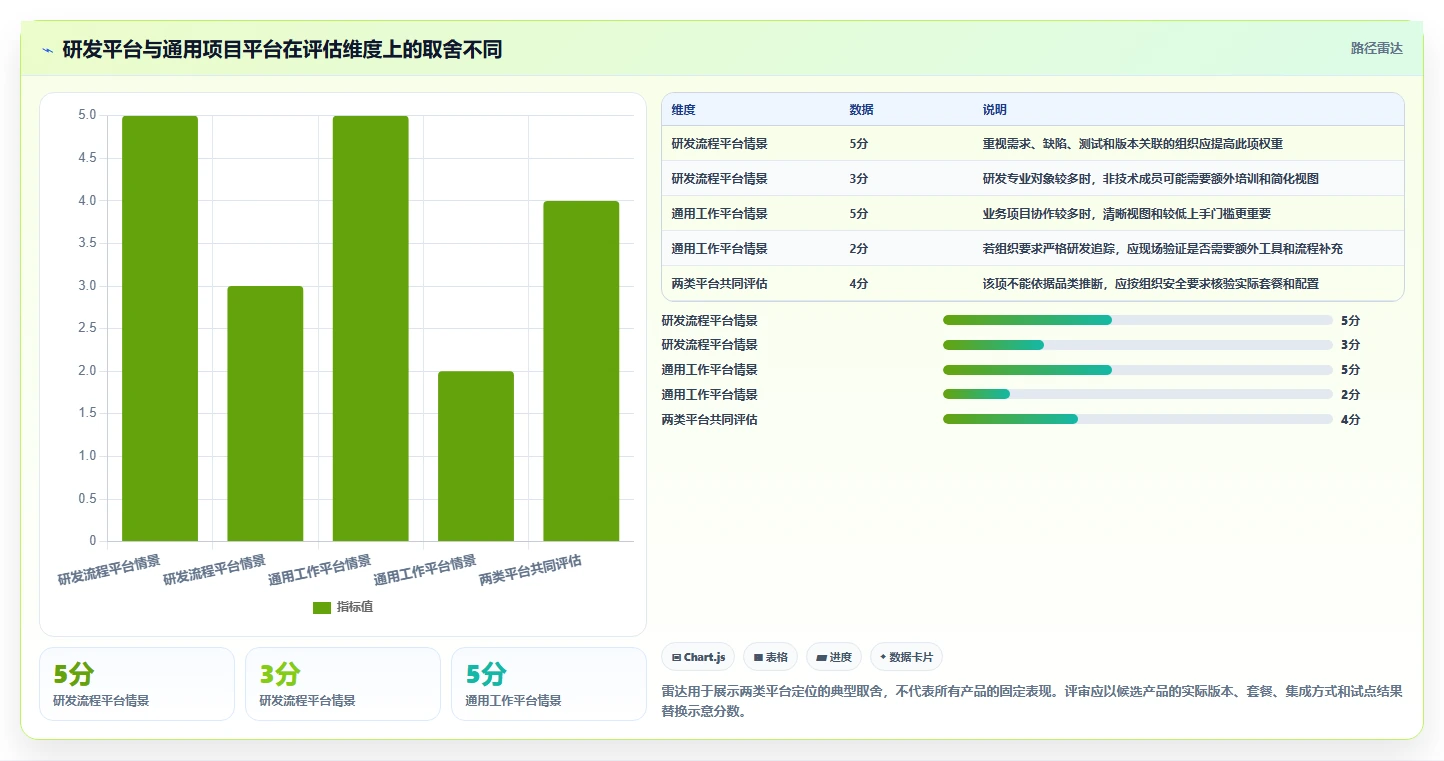Click the 研发流程平台情景 chart bar with value 3
1444x761 pixels.
[x=265, y=414]
